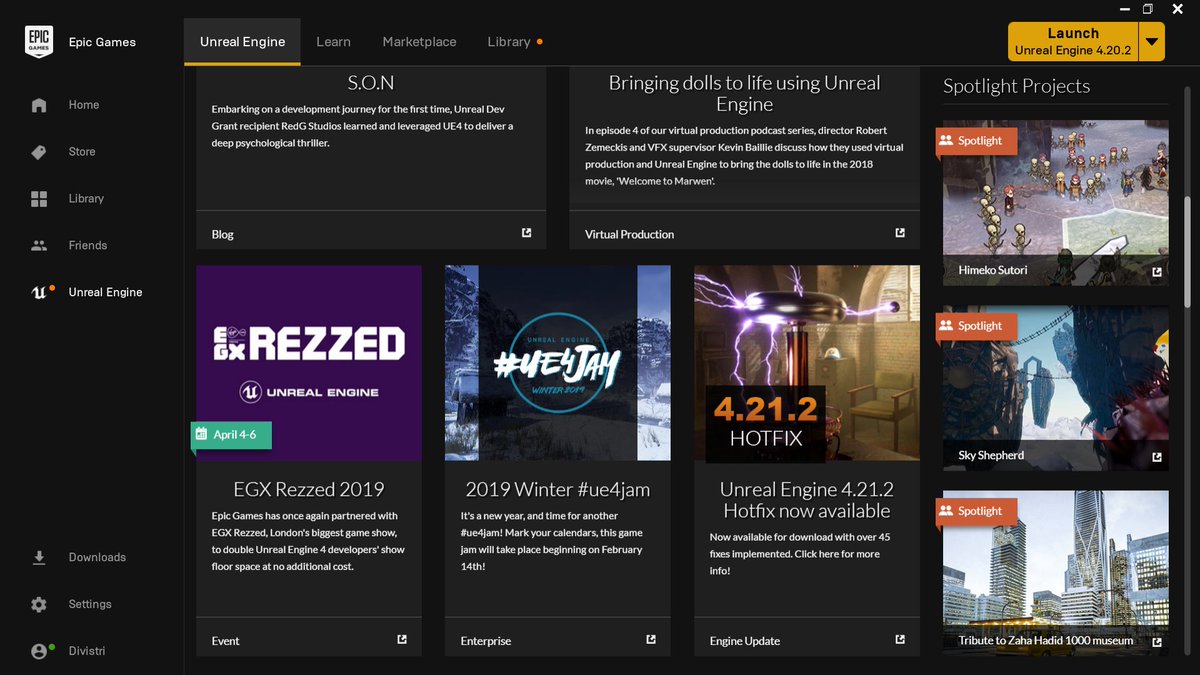1200x675 pixels.
Task: Click the 4.21.2 Hotfix banner image
Action: [x=807, y=363]
